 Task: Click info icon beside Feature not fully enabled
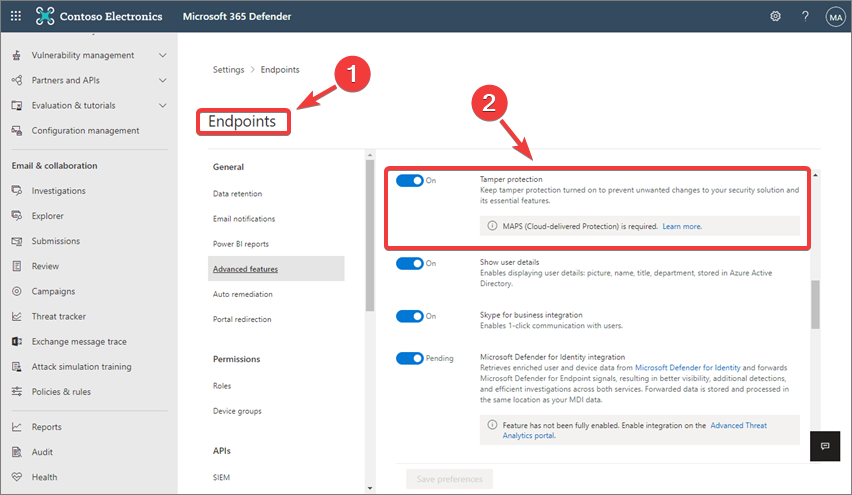click(492, 425)
